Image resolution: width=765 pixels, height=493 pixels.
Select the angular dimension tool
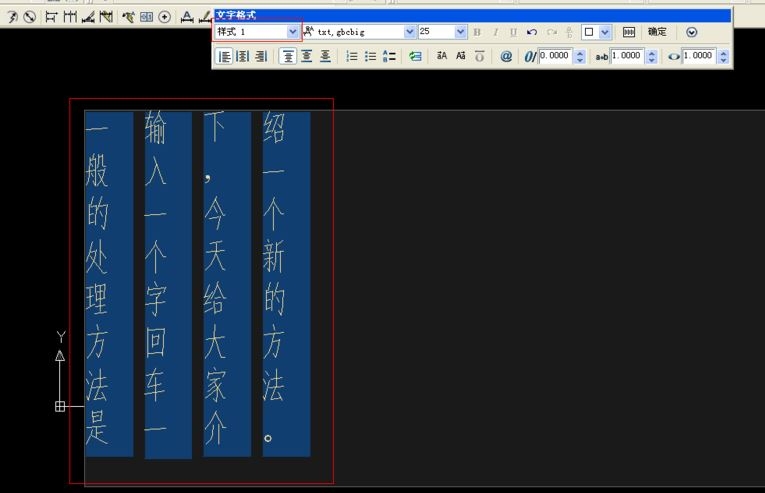pyautogui.click(x=88, y=17)
